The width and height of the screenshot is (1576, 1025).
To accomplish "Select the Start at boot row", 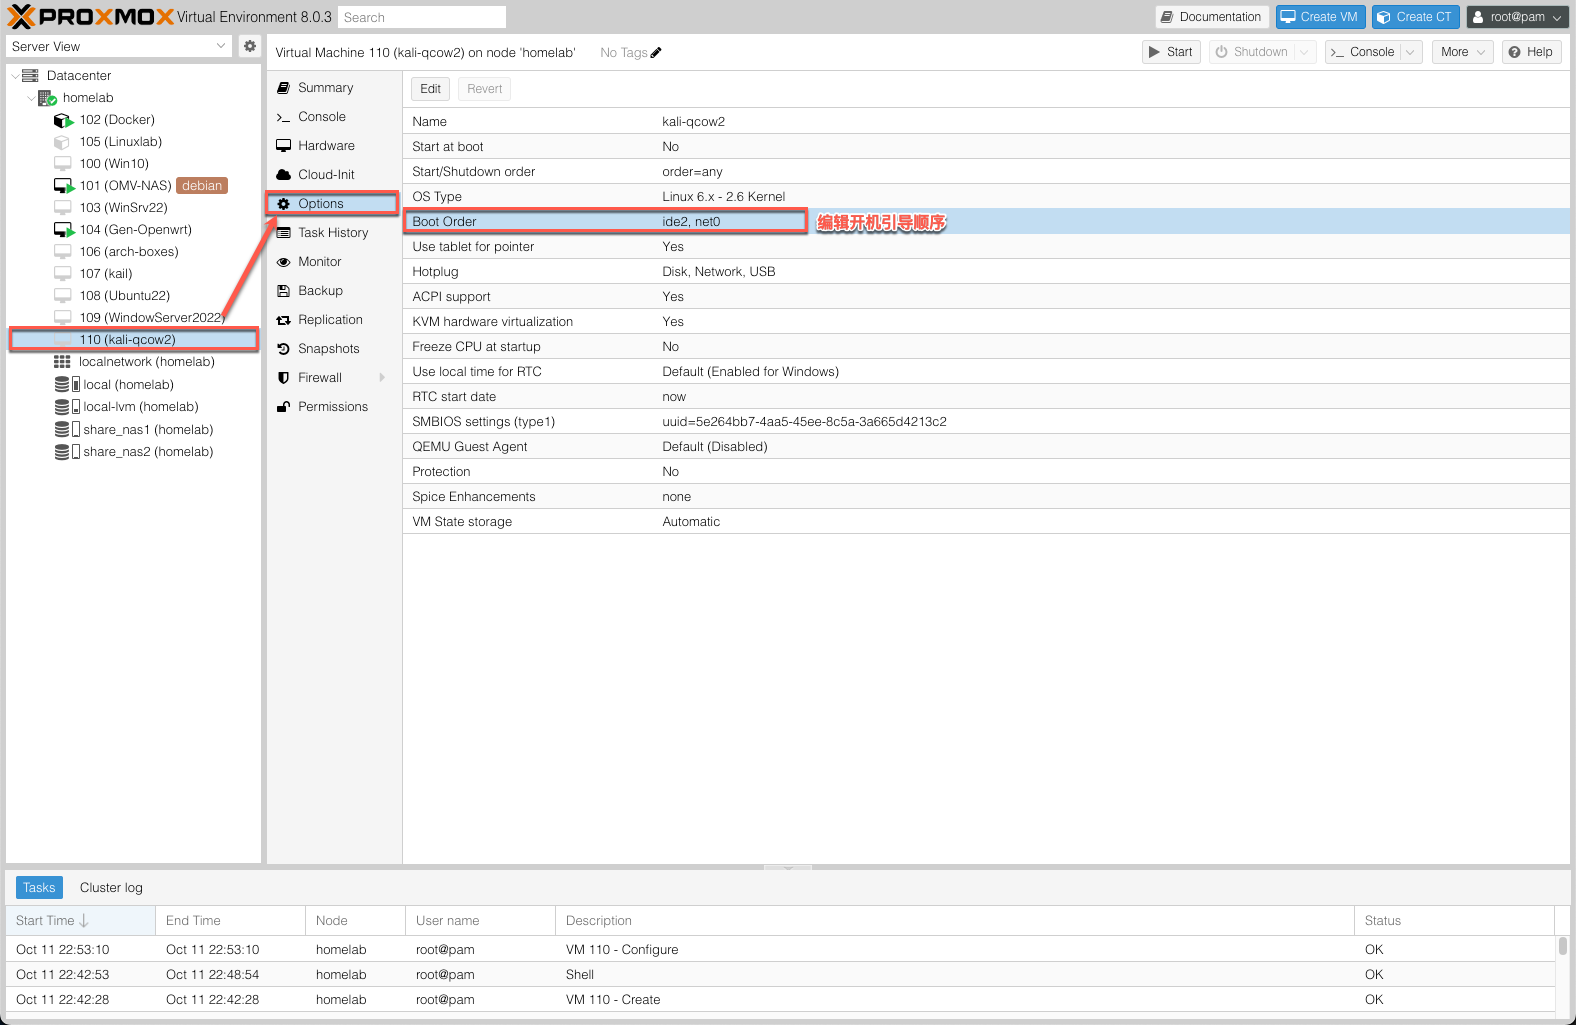I will (x=985, y=147).
